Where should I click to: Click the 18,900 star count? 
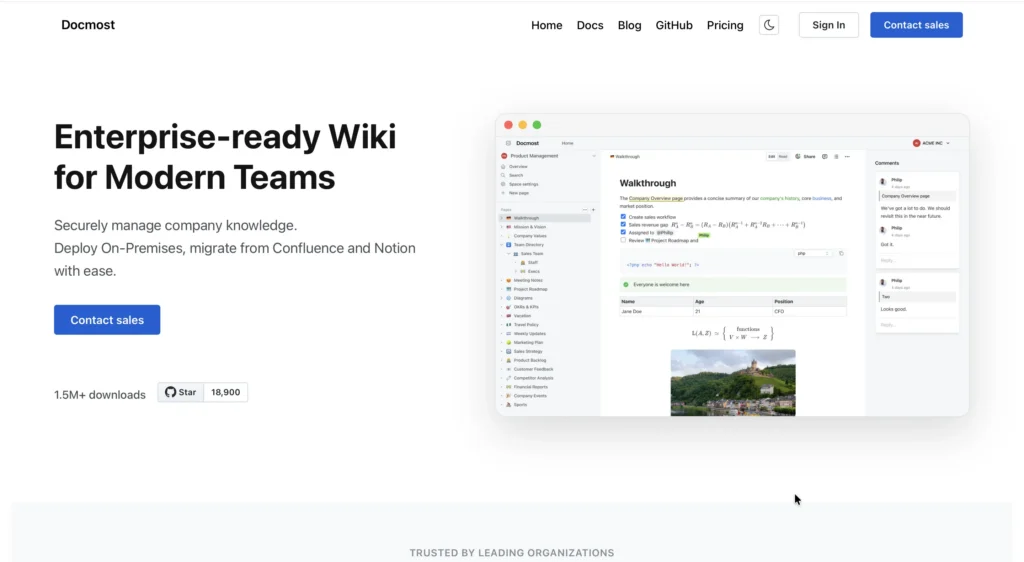click(225, 392)
